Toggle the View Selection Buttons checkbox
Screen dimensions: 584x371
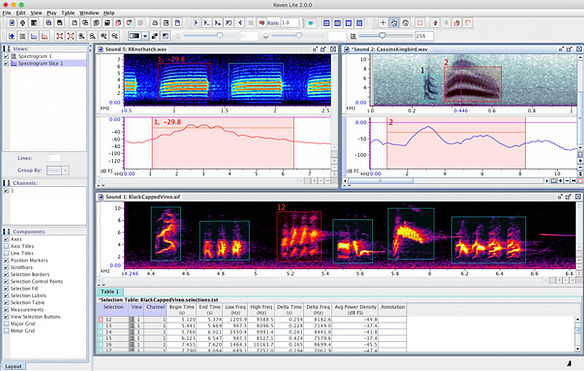pos(6,317)
